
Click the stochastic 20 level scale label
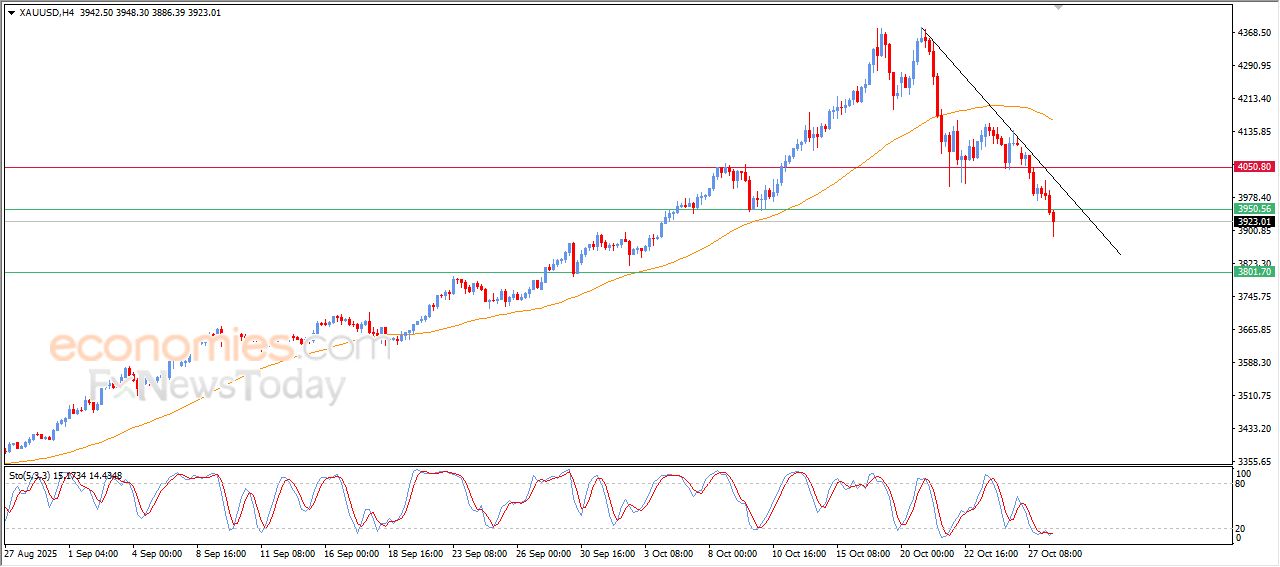(1243, 528)
